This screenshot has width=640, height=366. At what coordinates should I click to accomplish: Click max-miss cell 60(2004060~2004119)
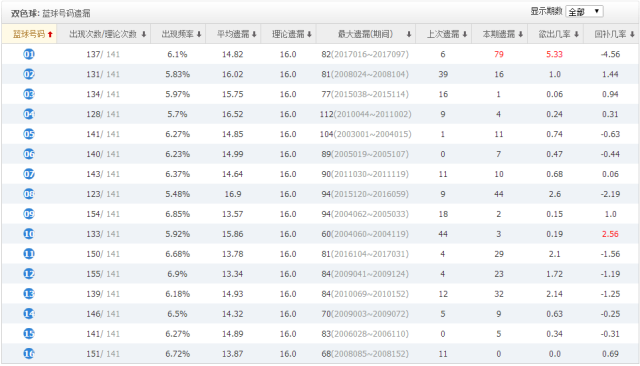[365, 234]
